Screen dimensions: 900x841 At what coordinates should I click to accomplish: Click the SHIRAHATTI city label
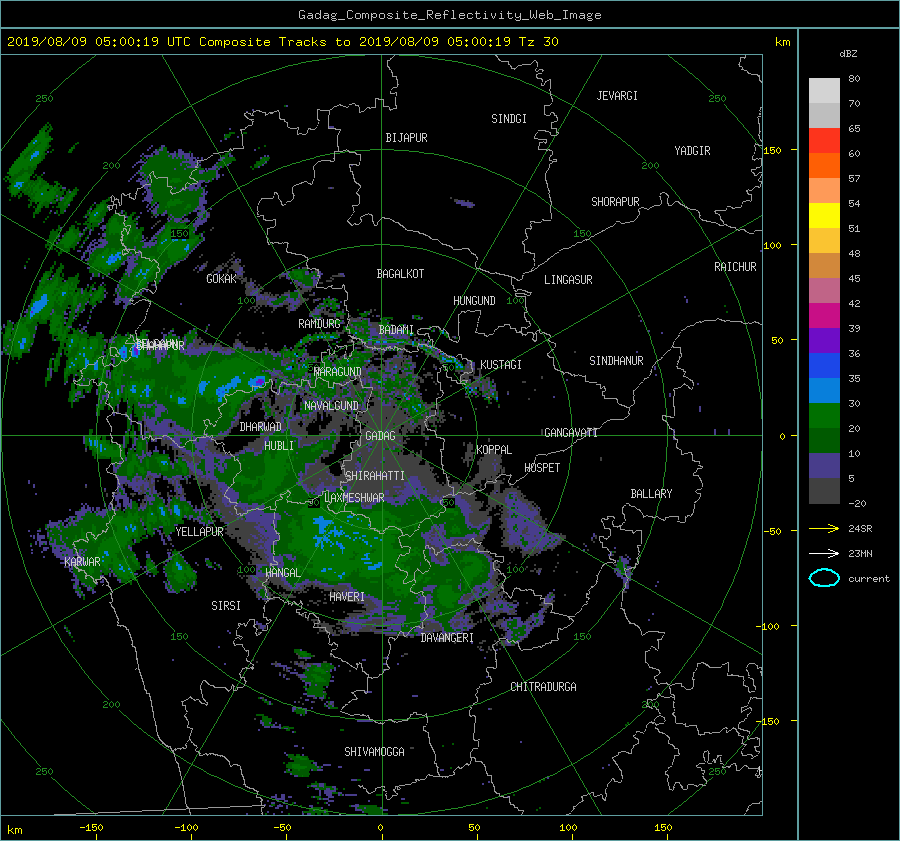(375, 476)
